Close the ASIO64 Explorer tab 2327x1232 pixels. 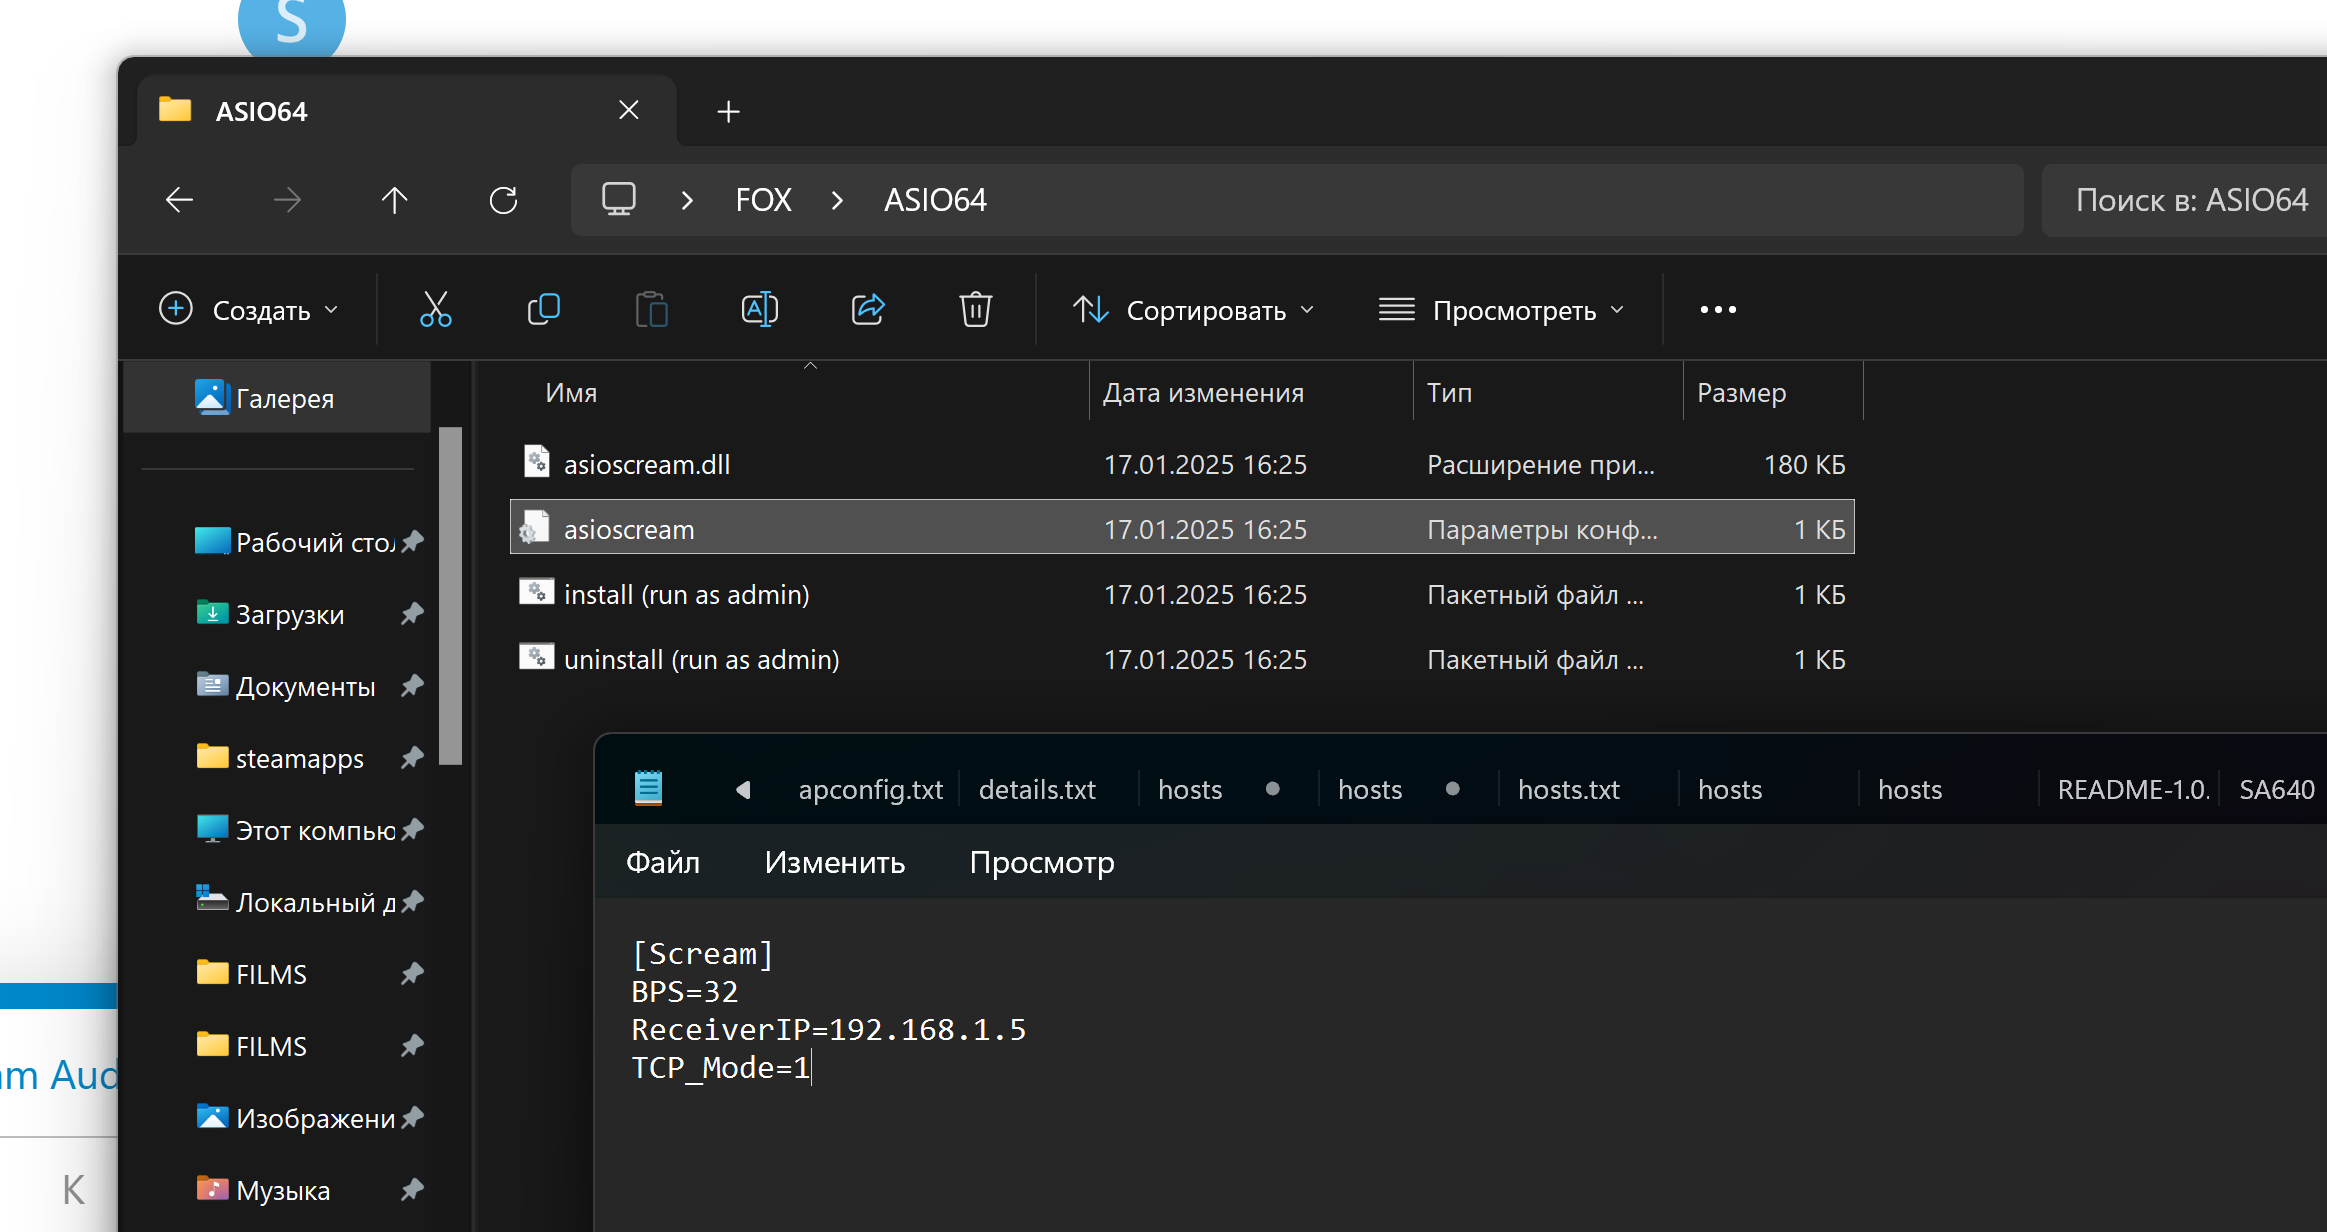629,110
